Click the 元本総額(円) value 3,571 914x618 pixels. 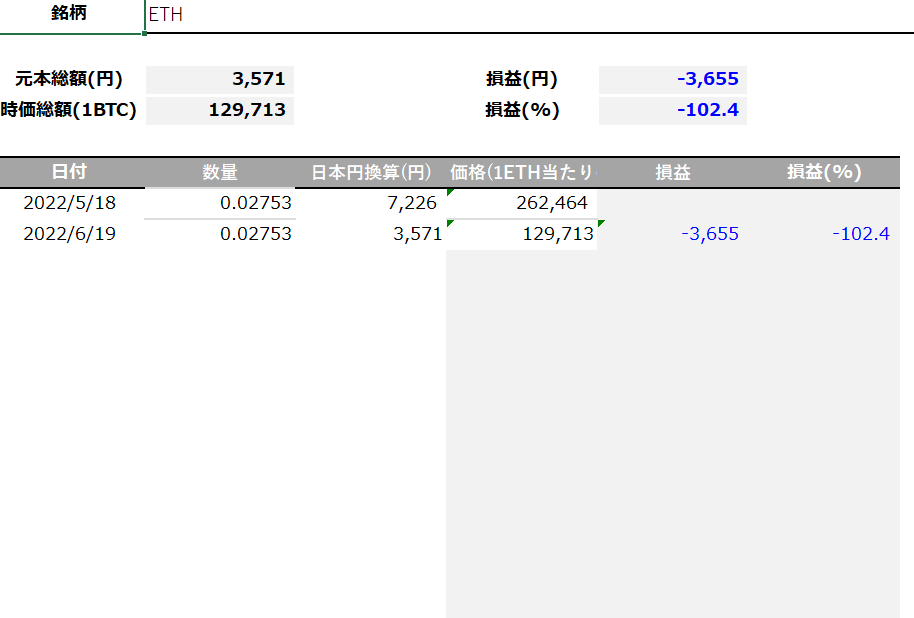pos(220,80)
